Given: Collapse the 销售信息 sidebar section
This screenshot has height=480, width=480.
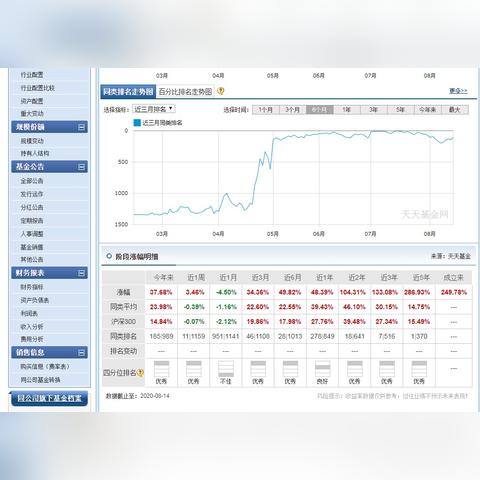Looking at the screenshot, I should [81, 352].
